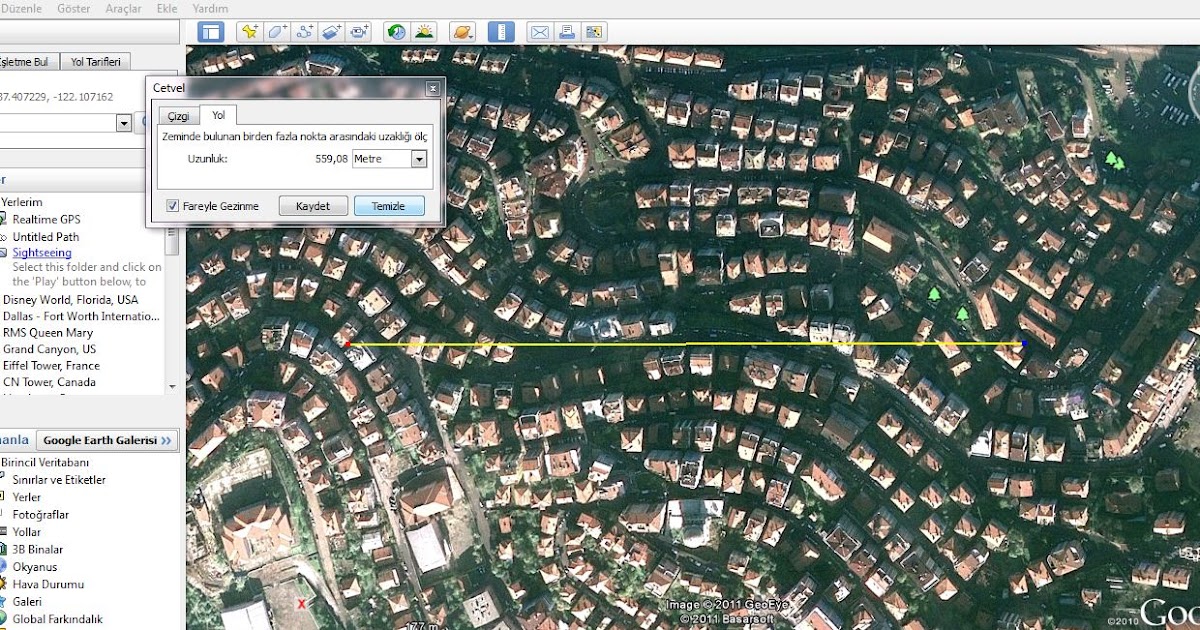1200x630 pixels.
Task: Select Disney World, Florida, USA
Action: (71, 300)
